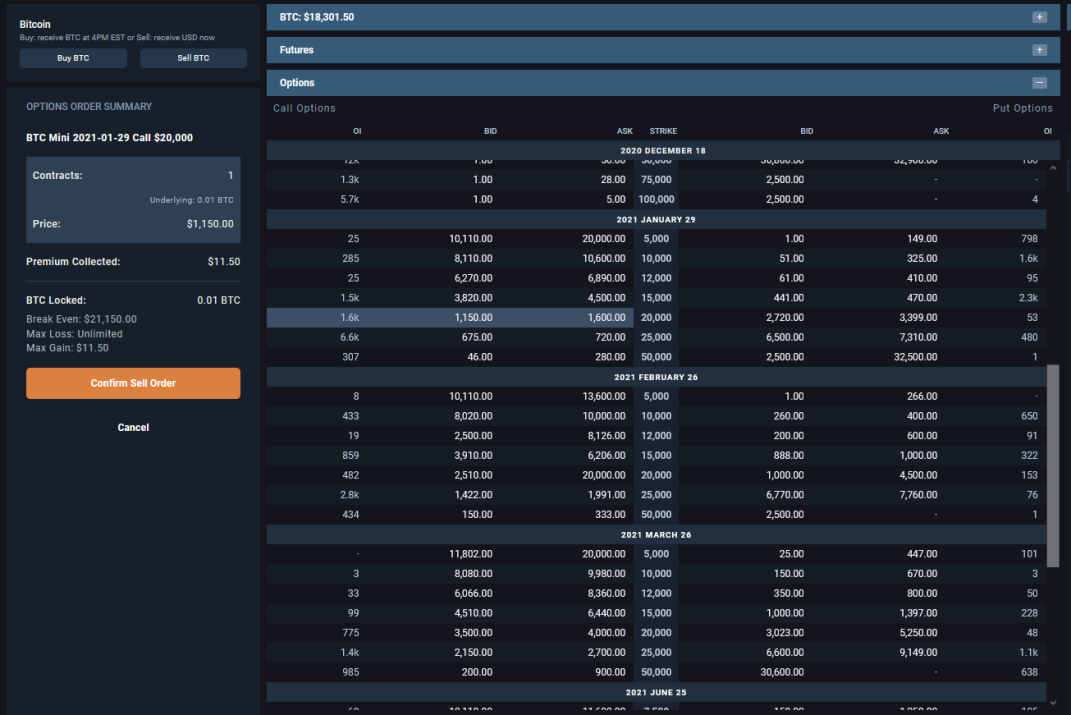The height and width of the screenshot is (715, 1071).
Task: Select February 26 put bid 888.00
Action: [x=788, y=455]
